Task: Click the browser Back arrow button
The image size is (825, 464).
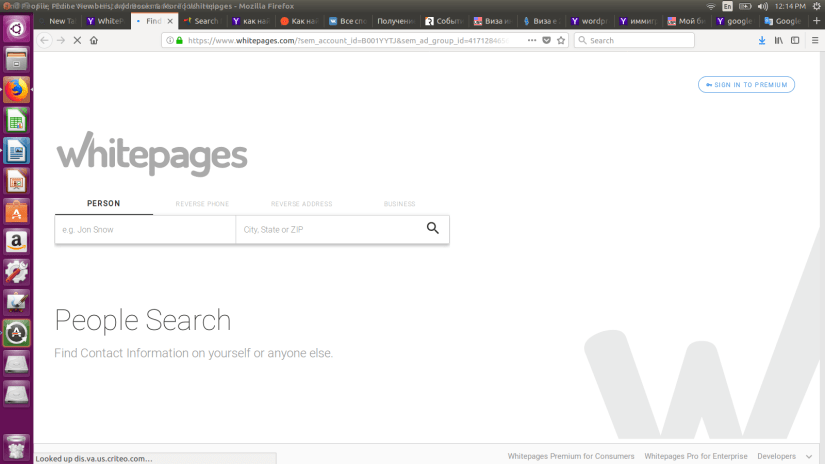Action: [44, 41]
